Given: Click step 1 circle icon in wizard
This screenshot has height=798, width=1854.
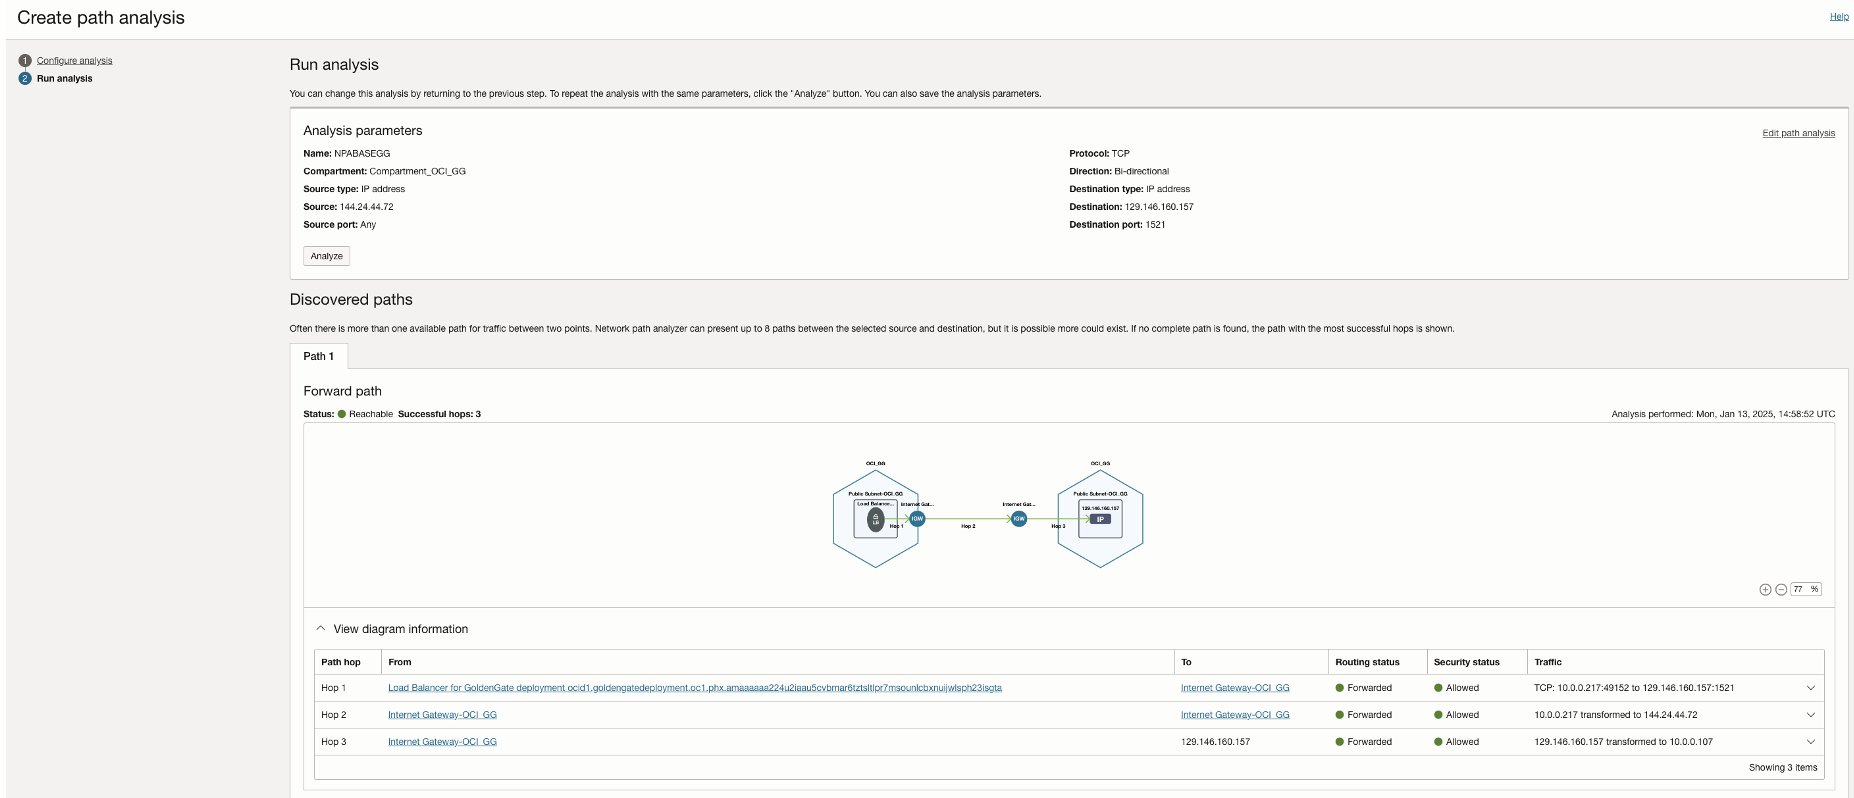Looking at the screenshot, I should [x=25, y=61].
